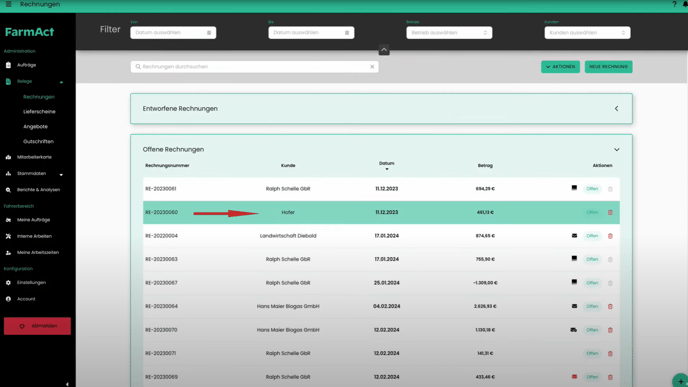The height and width of the screenshot is (387, 688).
Task: Click the Mitarbeiterkarte sidebar icon
Action: (x=8, y=157)
